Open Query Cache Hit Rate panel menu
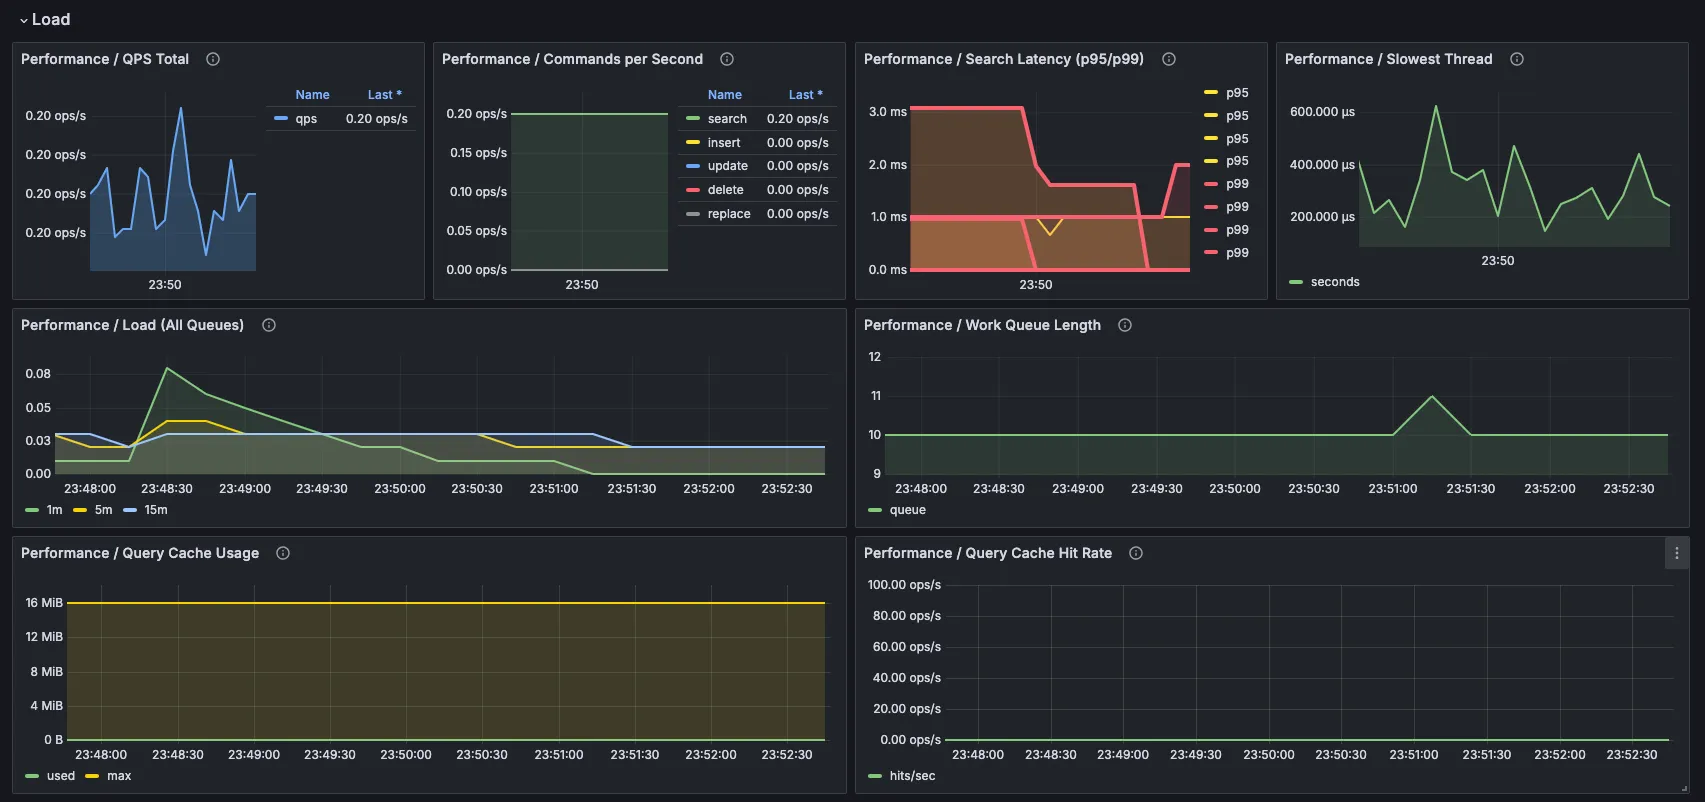This screenshot has height=802, width=1705. 1676,553
